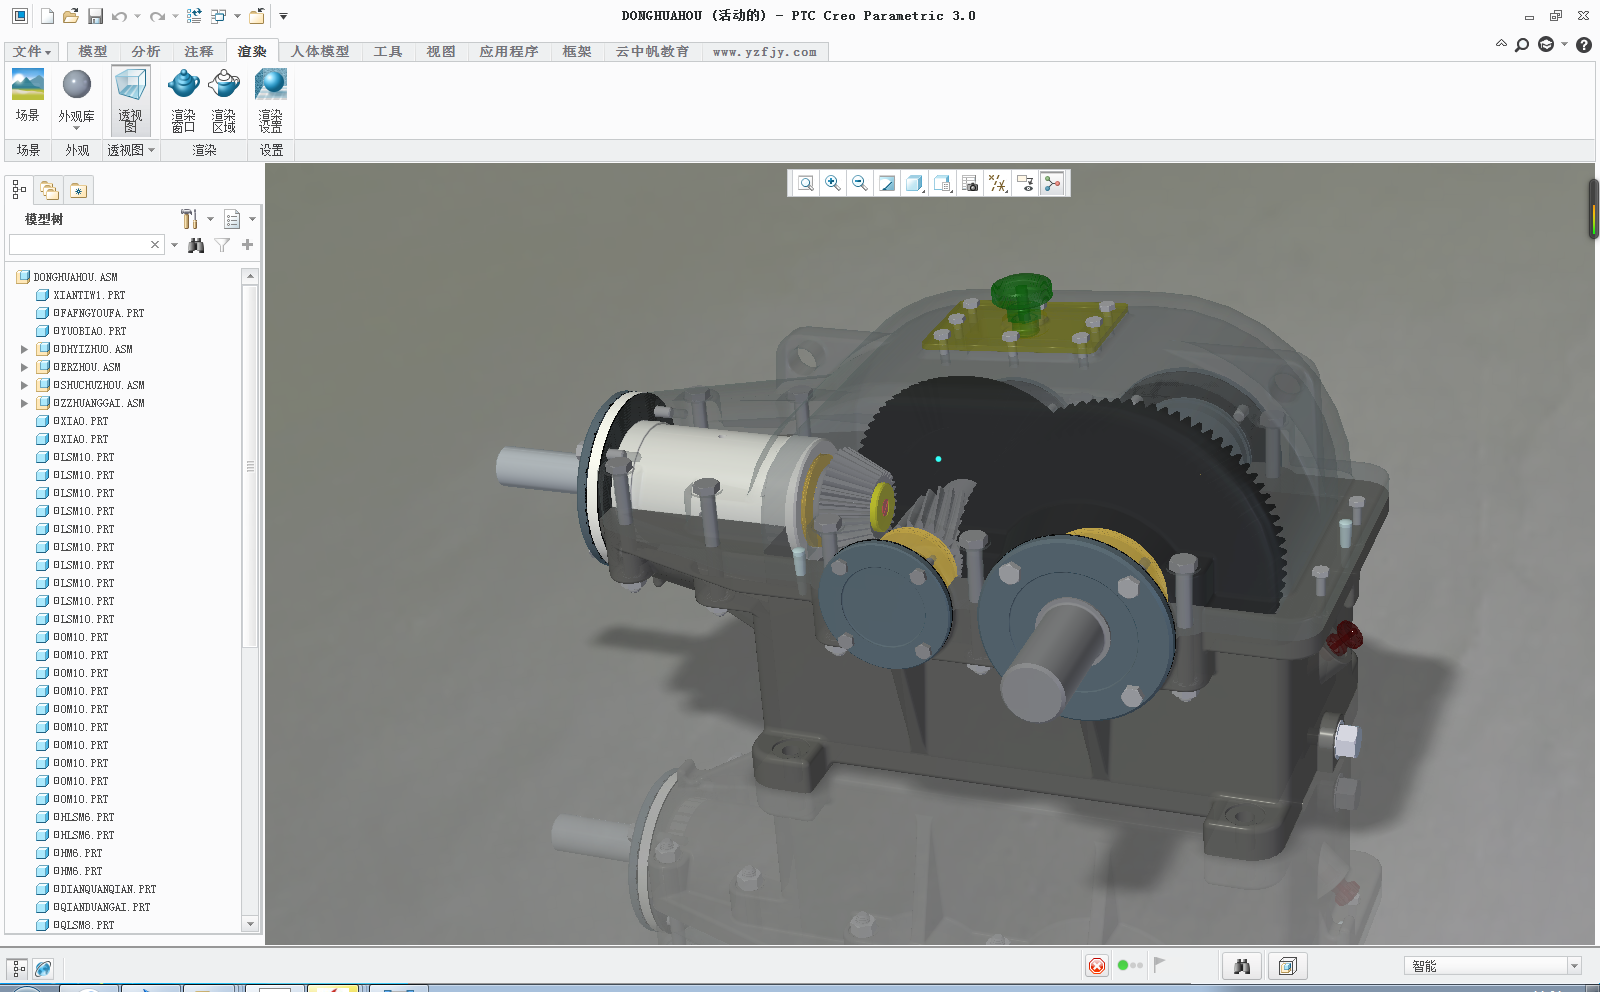
Task: Open the datum display filters icon
Action: (x=998, y=183)
